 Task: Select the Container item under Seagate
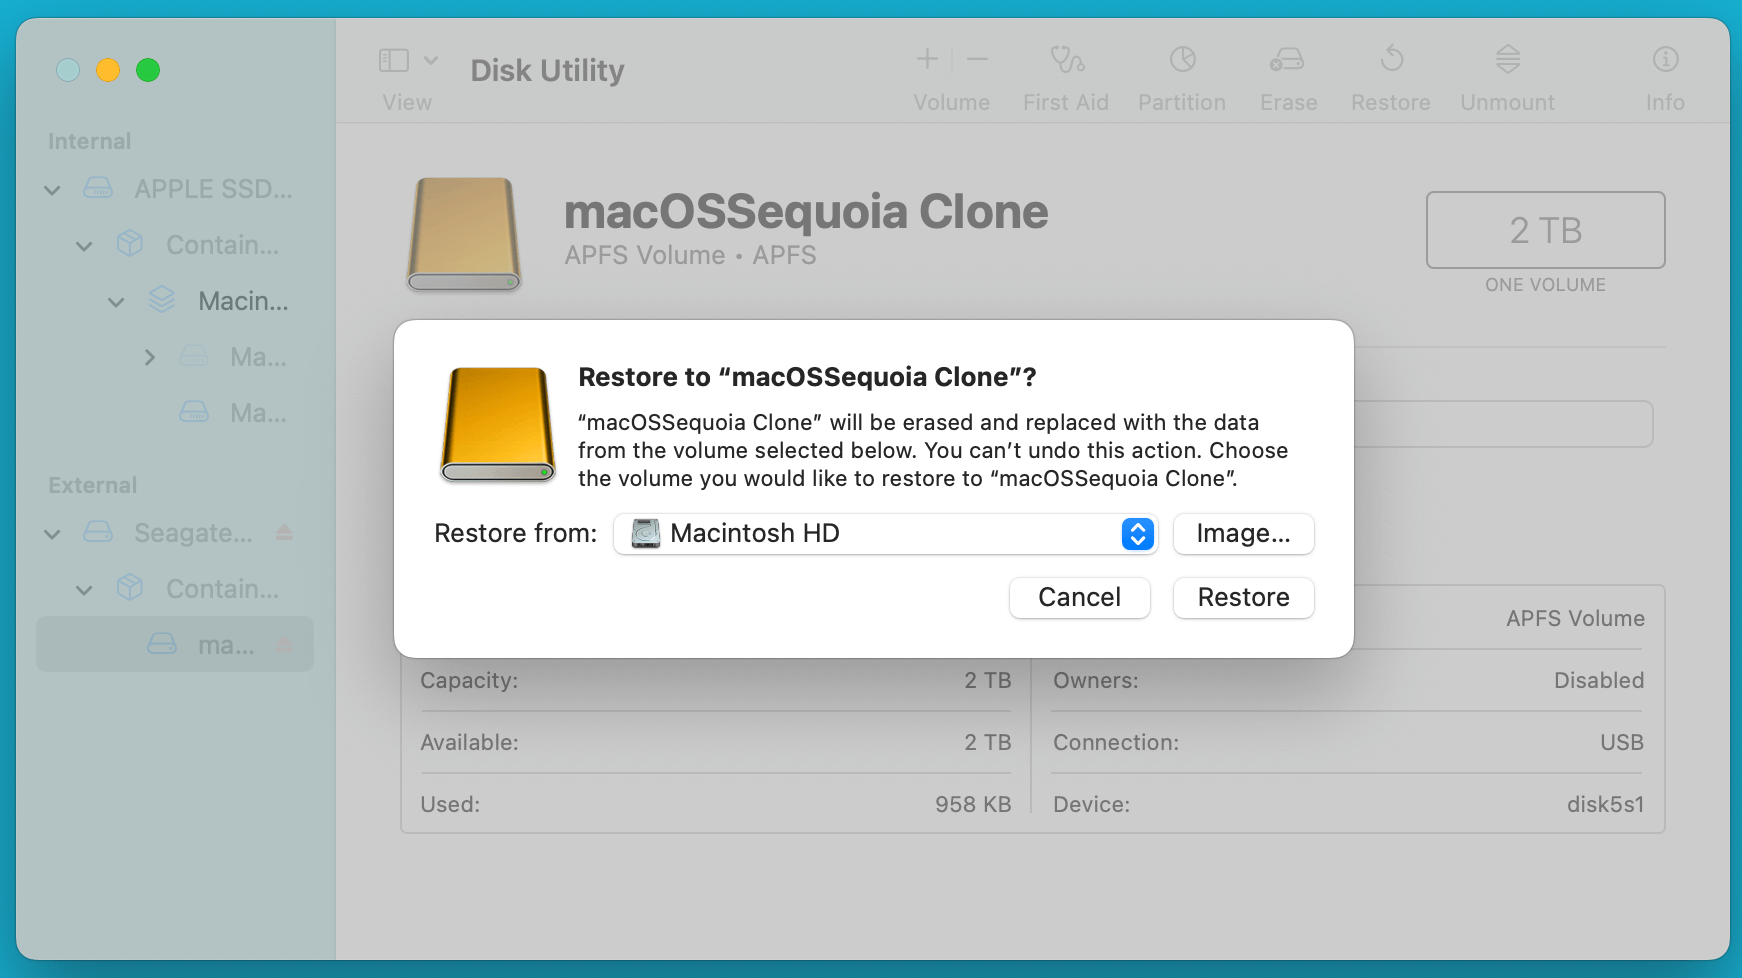click(222, 589)
